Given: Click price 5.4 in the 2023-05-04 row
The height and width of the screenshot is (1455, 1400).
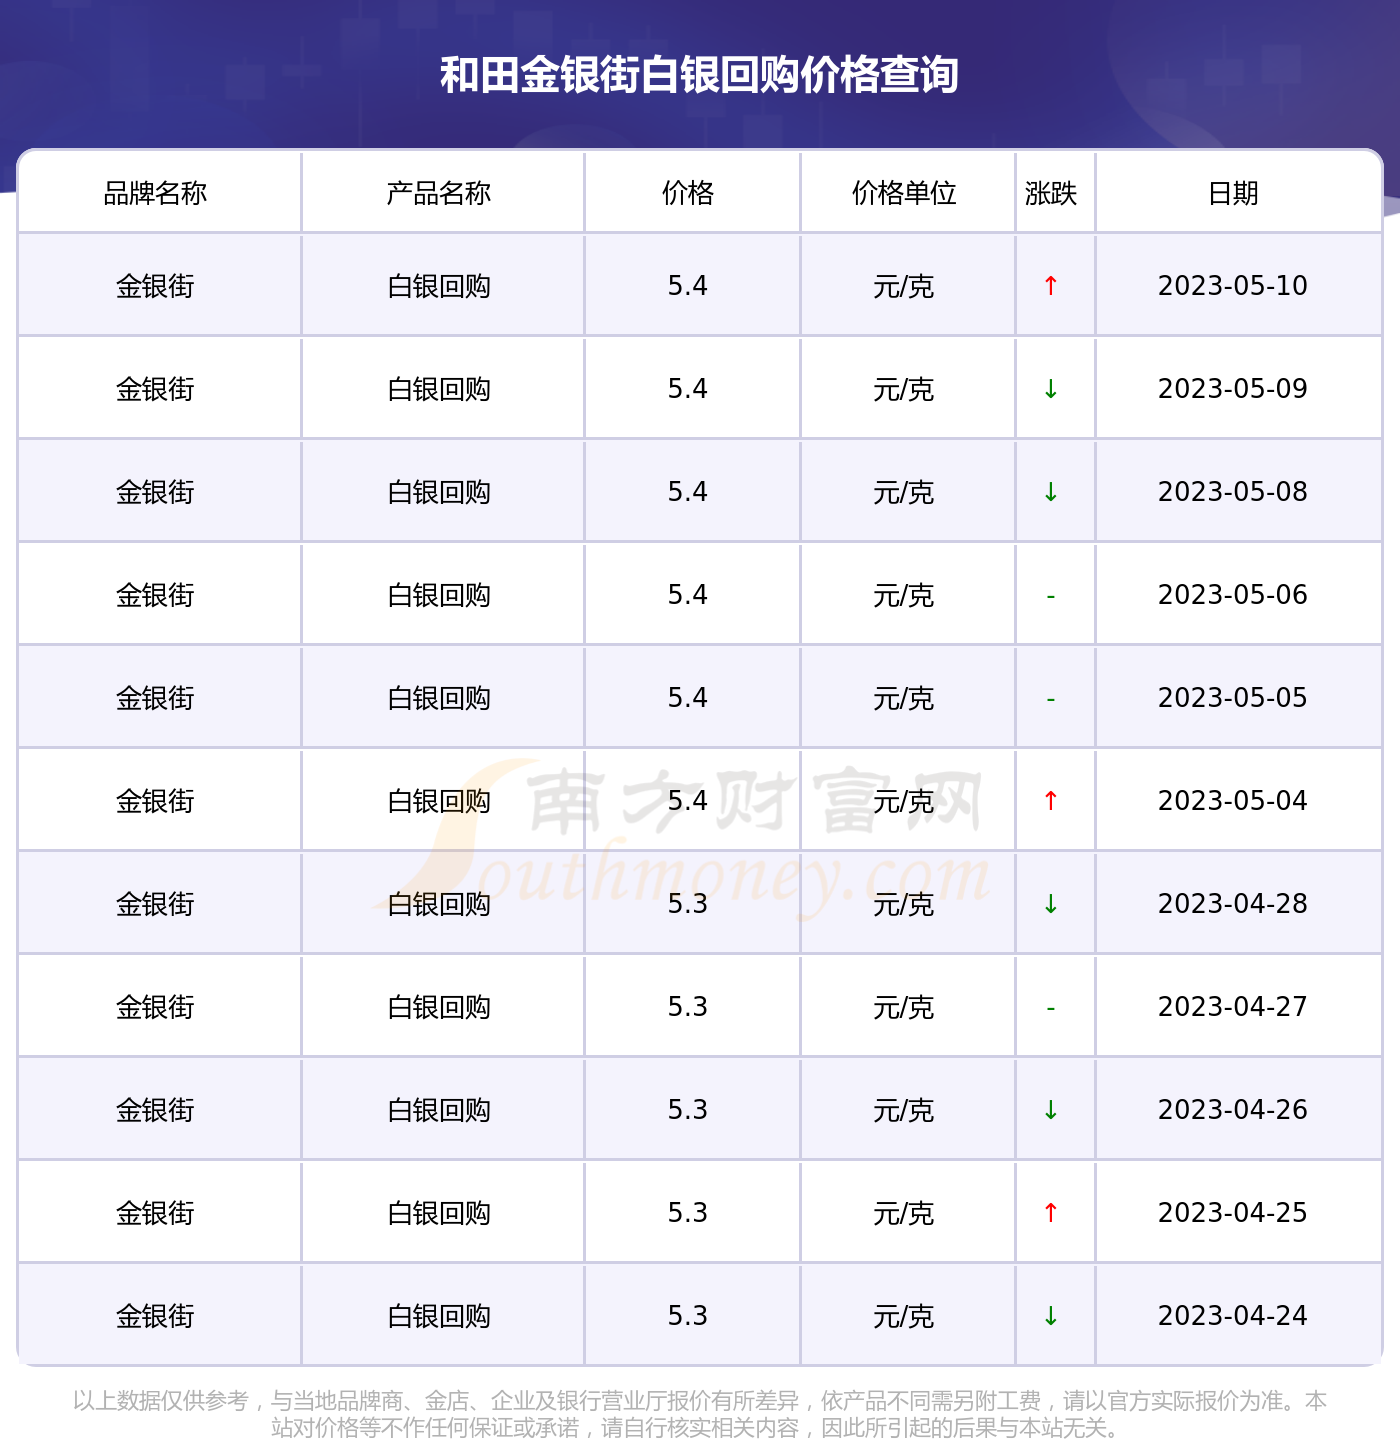Looking at the screenshot, I should coord(688,801).
